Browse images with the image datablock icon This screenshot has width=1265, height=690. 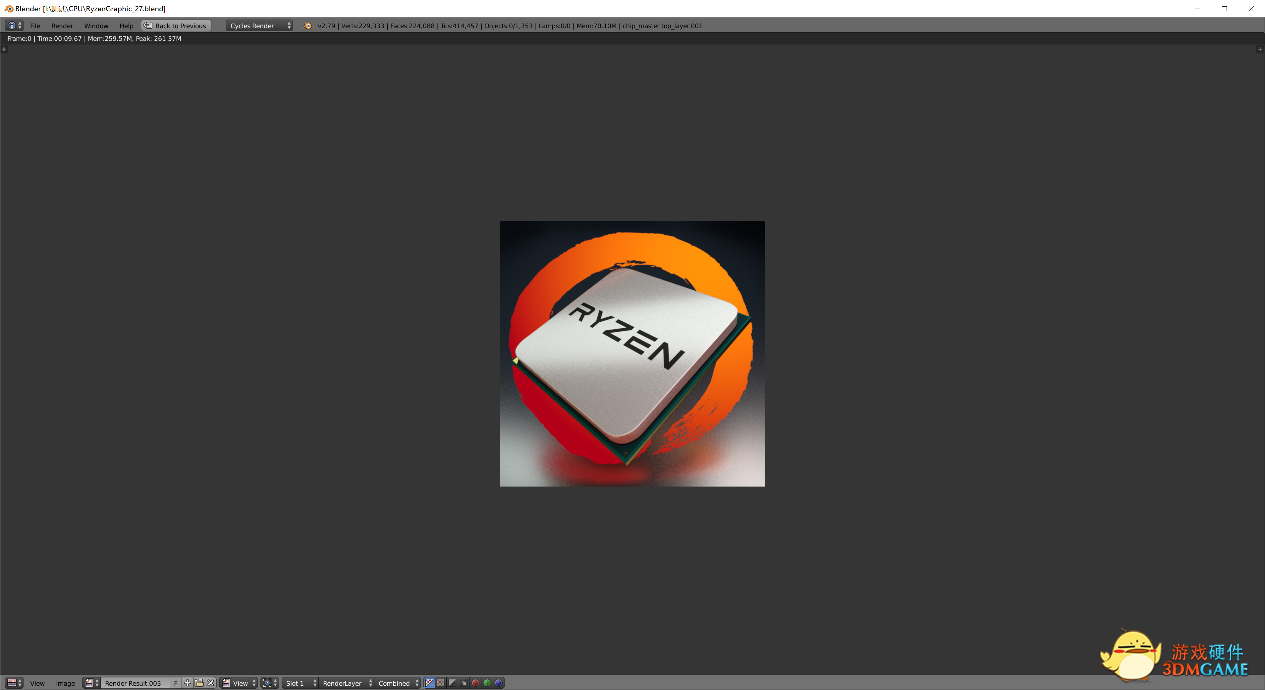(91, 683)
